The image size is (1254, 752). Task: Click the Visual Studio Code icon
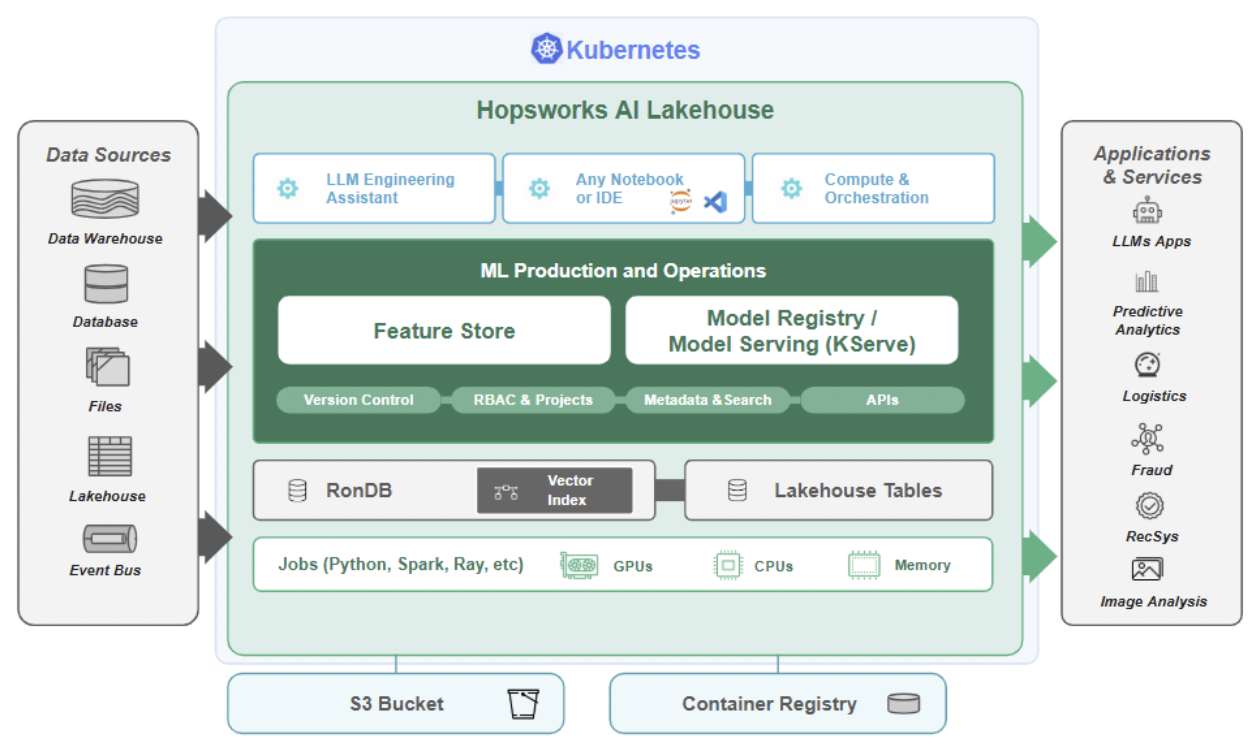tap(715, 202)
